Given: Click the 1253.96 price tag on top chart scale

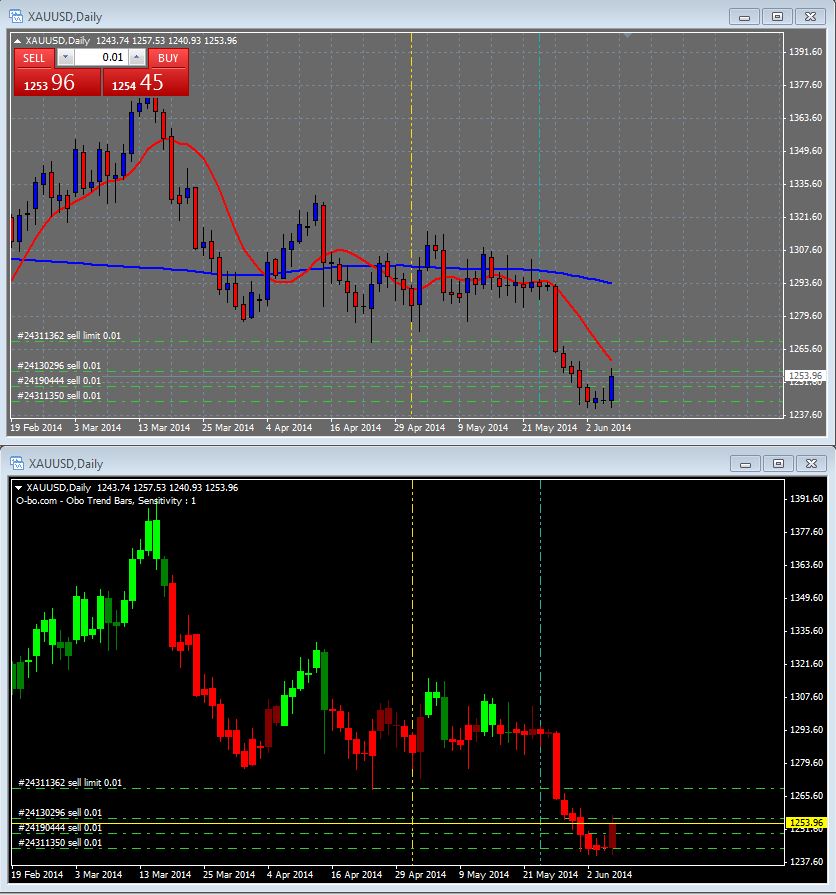Looking at the screenshot, I should pos(805,376).
